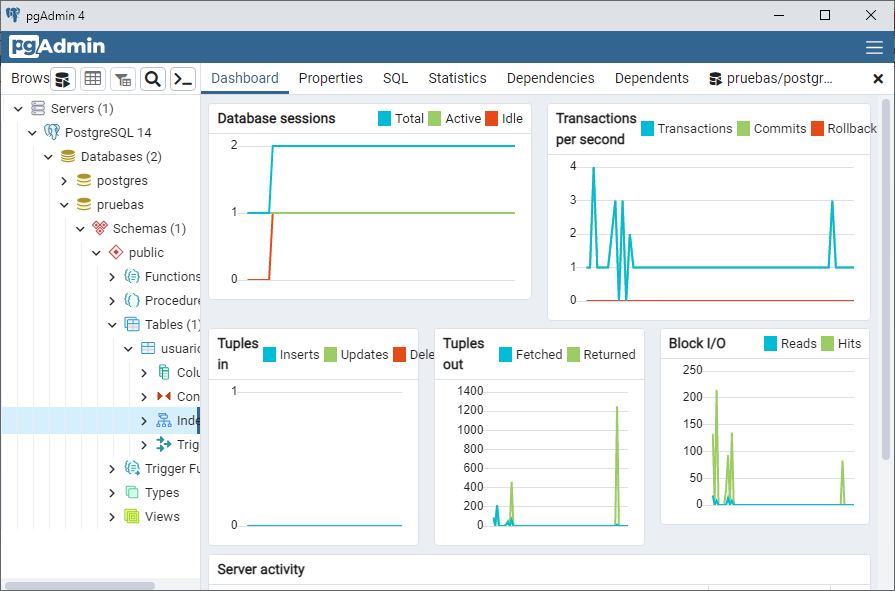The width and height of the screenshot is (895, 591).
Task: Collapse the Schemas (1) node
Action: tap(80, 229)
